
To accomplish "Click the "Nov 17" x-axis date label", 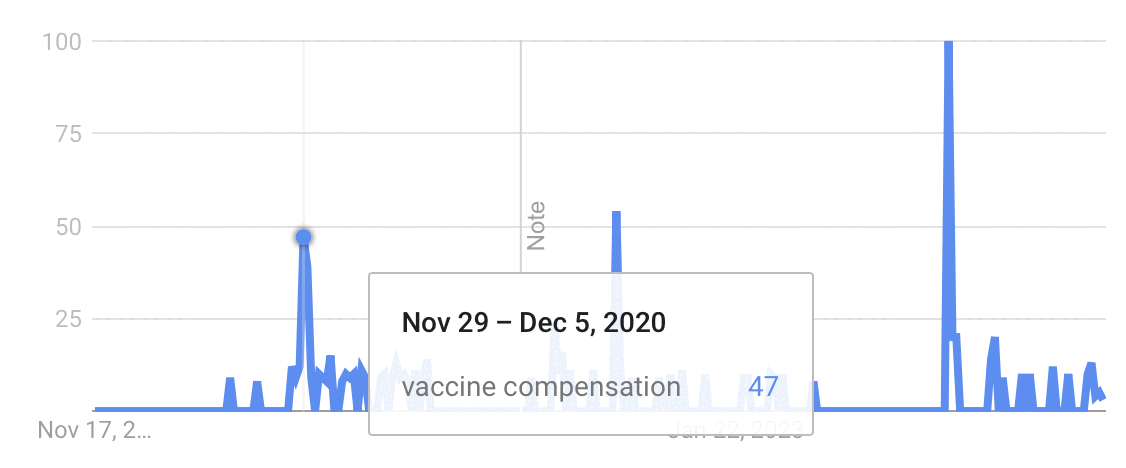I will click(x=94, y=431).
